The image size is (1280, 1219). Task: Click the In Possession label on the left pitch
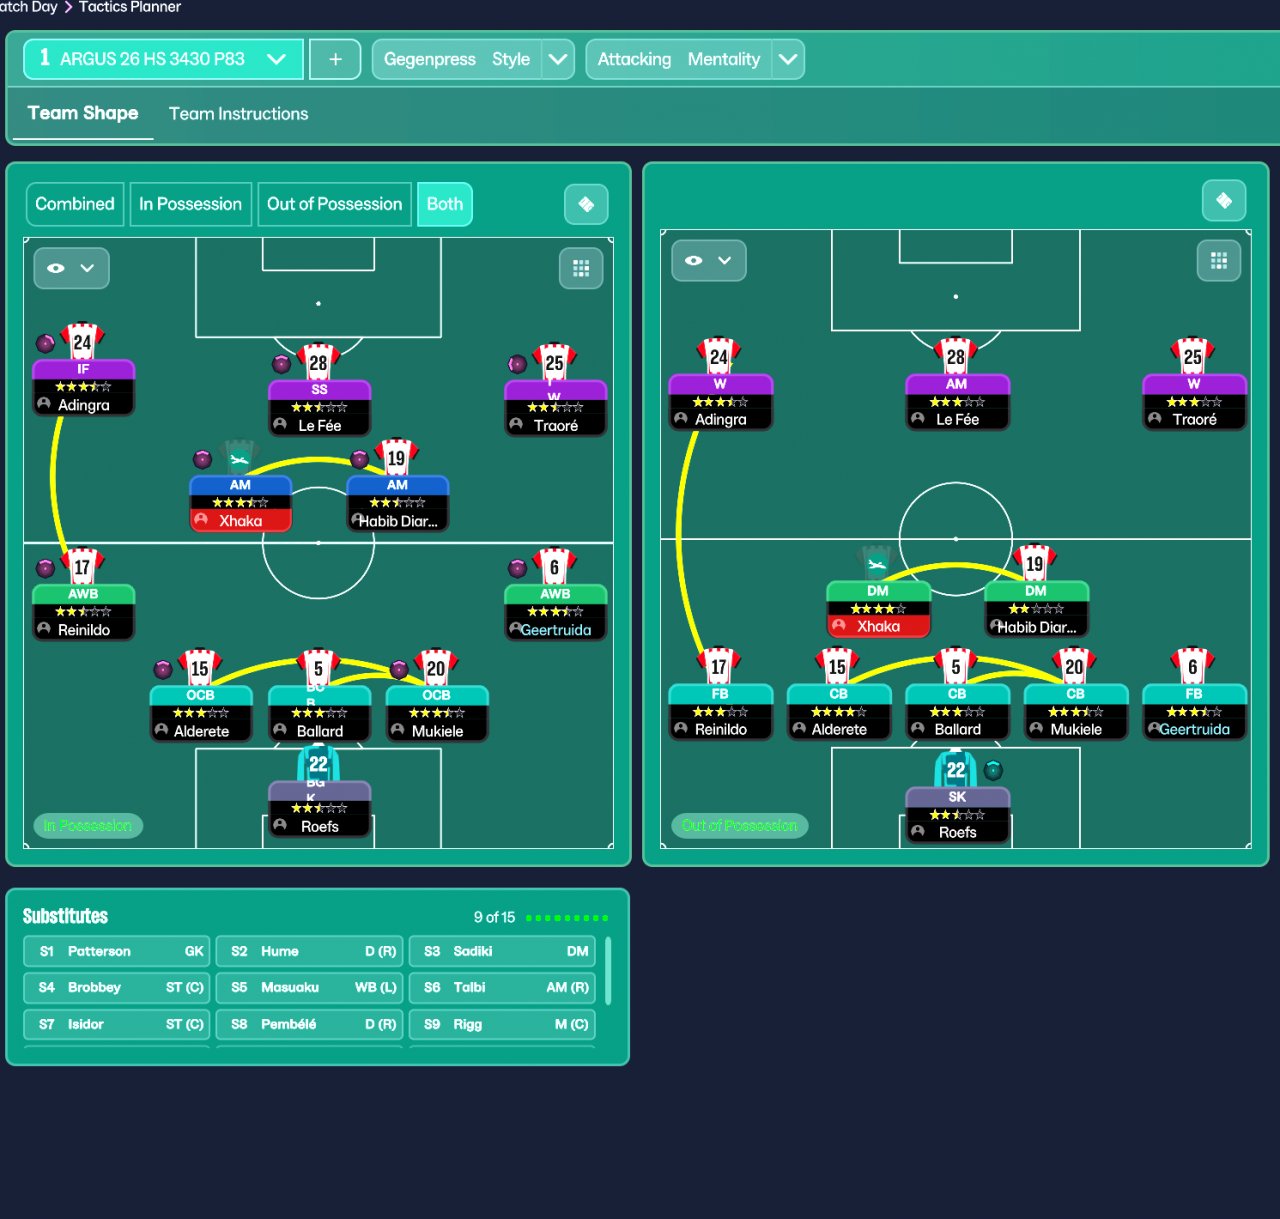(88, 826)
